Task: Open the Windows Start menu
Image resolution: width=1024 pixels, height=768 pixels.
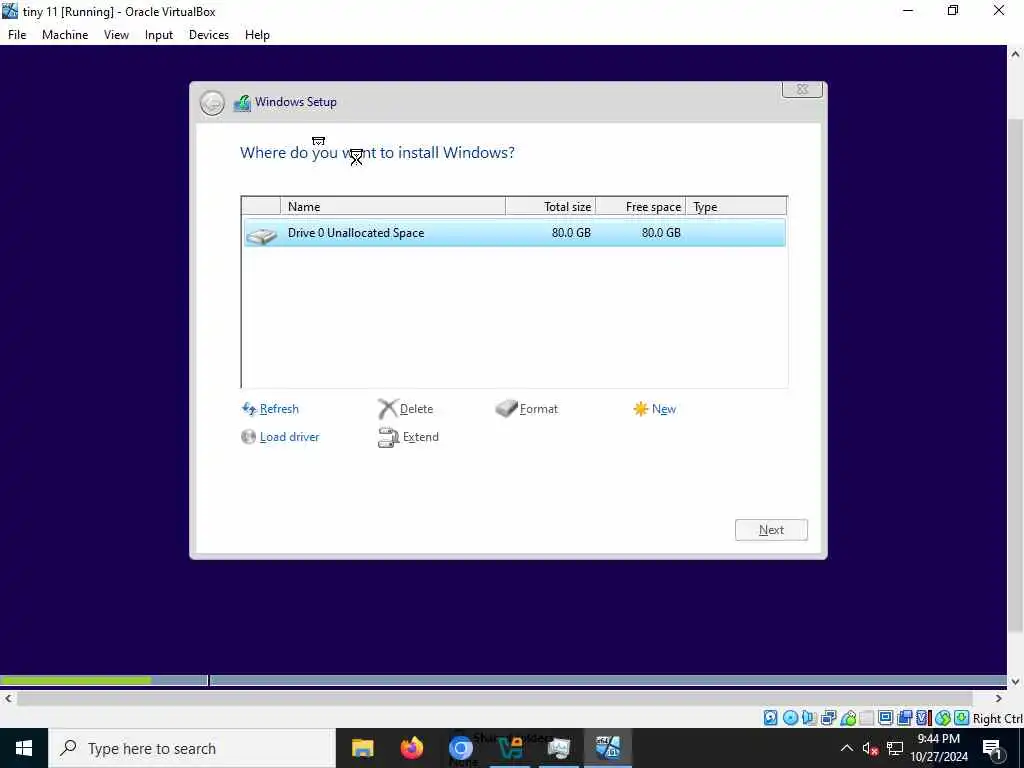Action: tap(24, 748)
